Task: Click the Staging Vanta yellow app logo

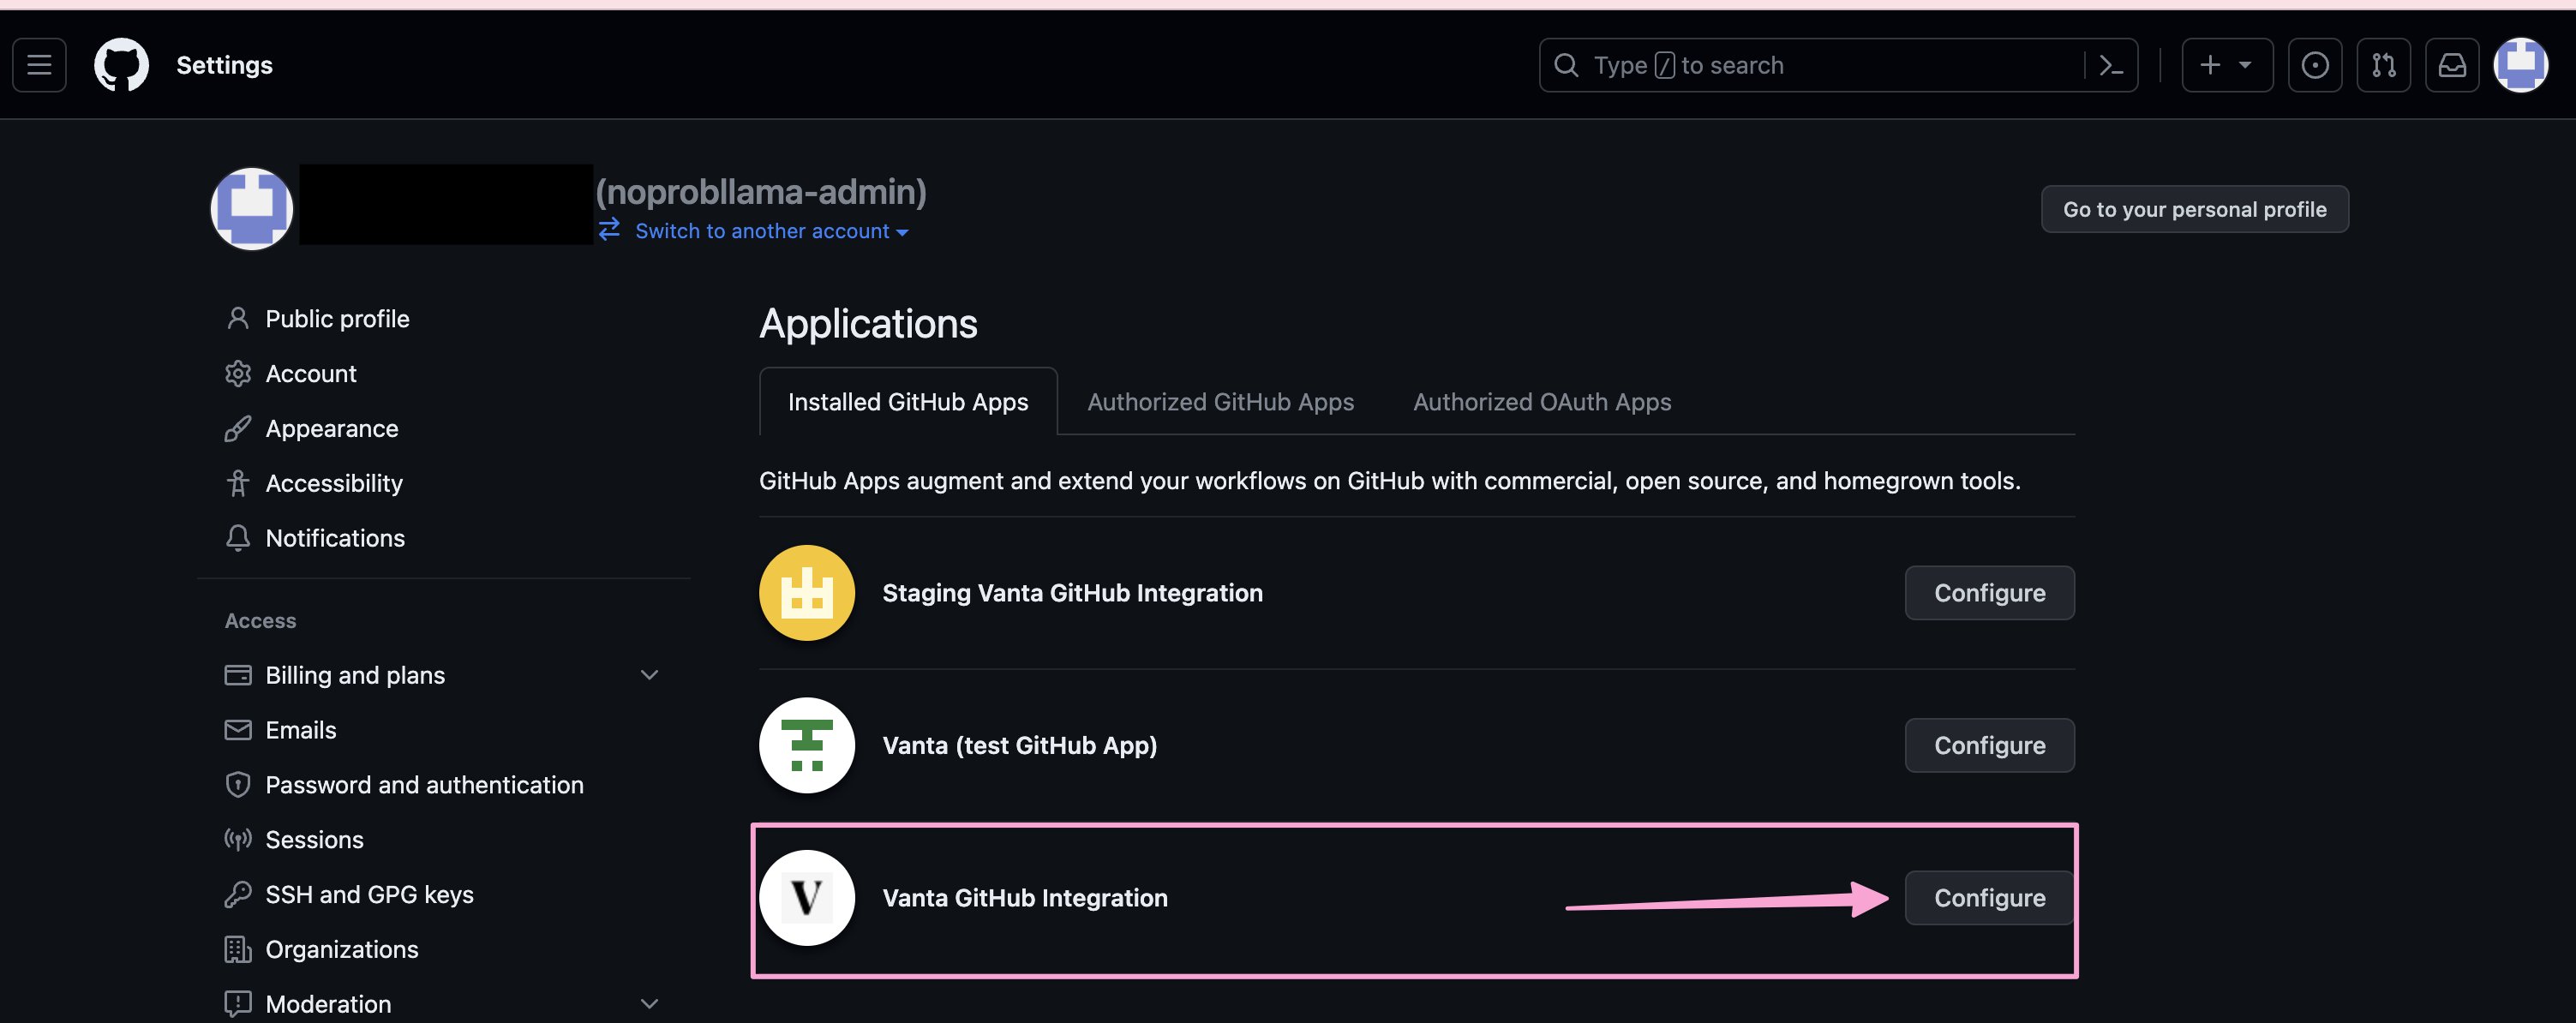Action: click(x=807, y=593)
